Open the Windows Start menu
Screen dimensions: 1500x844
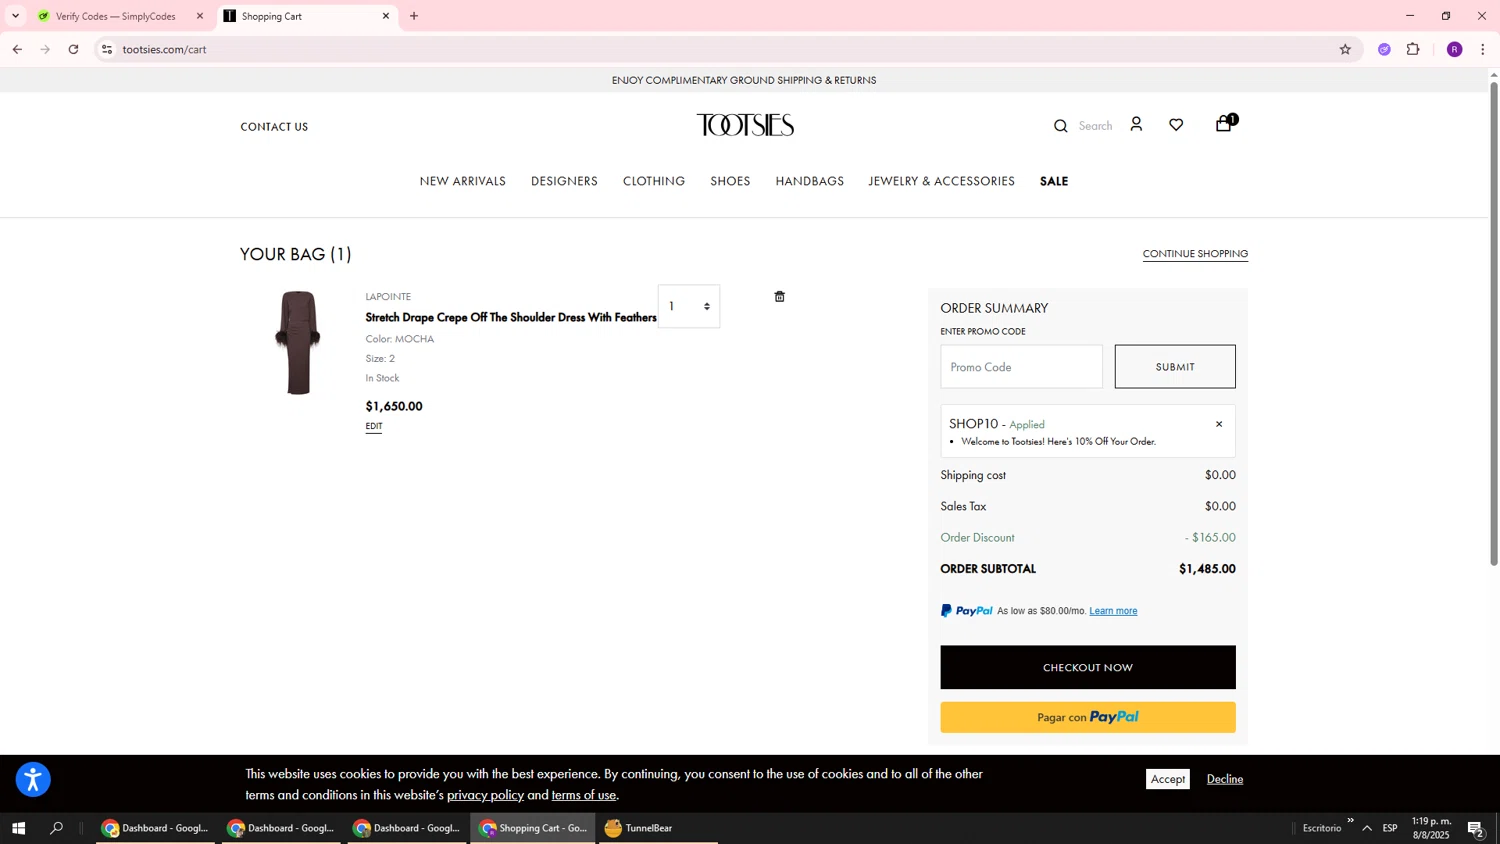tap(17, 828)
